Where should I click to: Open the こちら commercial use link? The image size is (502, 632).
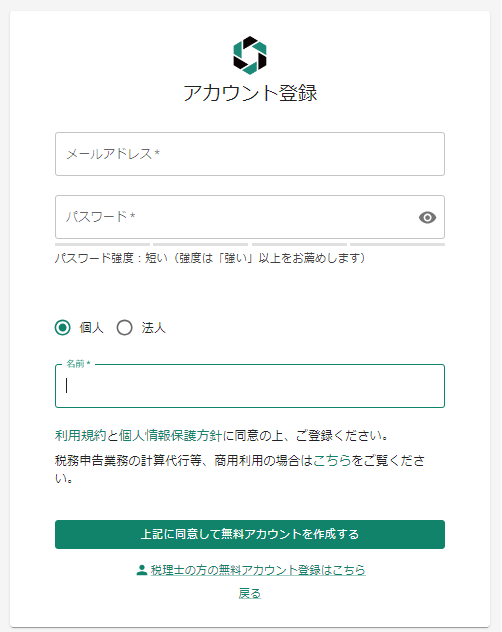pyautogui.click(x=332, y=460)
